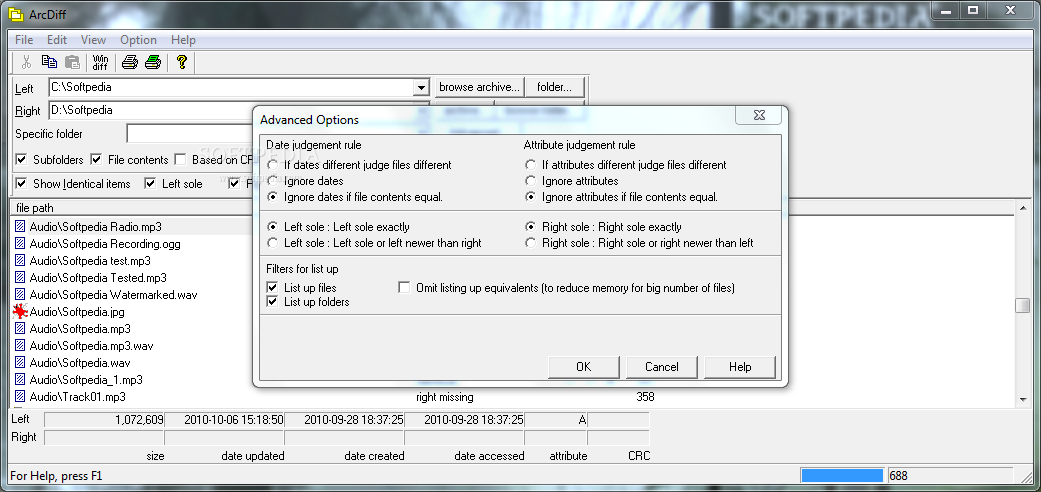
Task: Choose 'Left sole : Left sole exactly'
Action: [272, 227]
